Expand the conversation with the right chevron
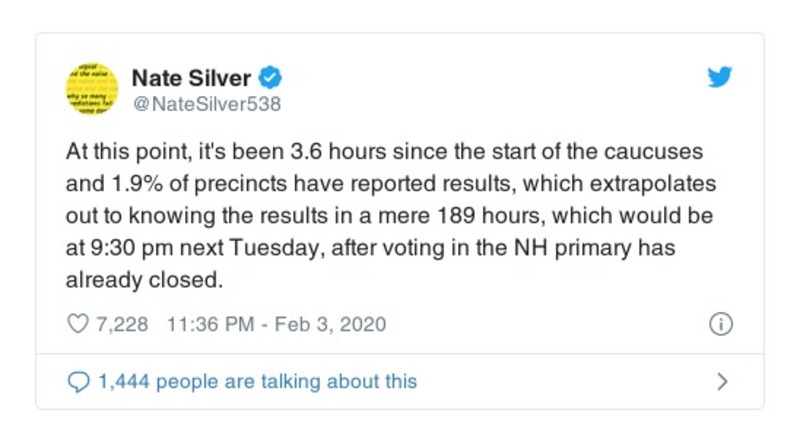This screenshot has width=800, height=445. pos(723,381)
